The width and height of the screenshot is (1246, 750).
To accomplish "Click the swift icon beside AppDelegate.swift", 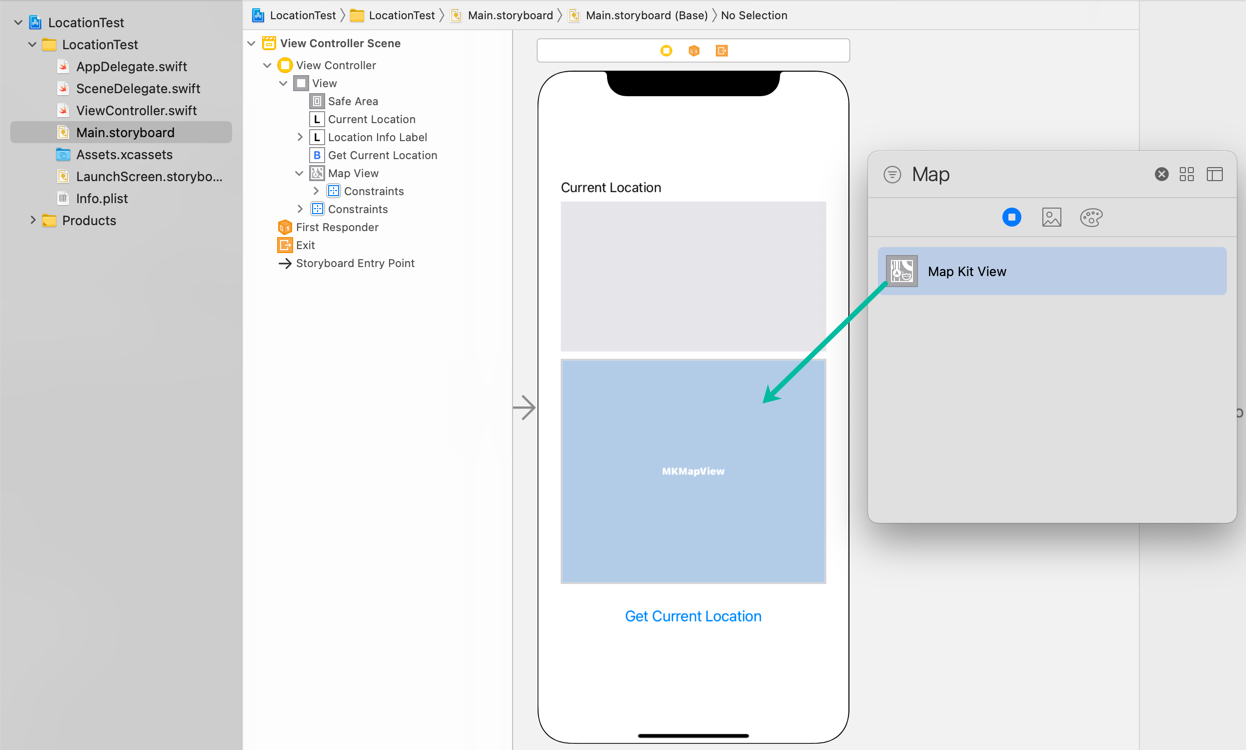I will pos(63,67).
